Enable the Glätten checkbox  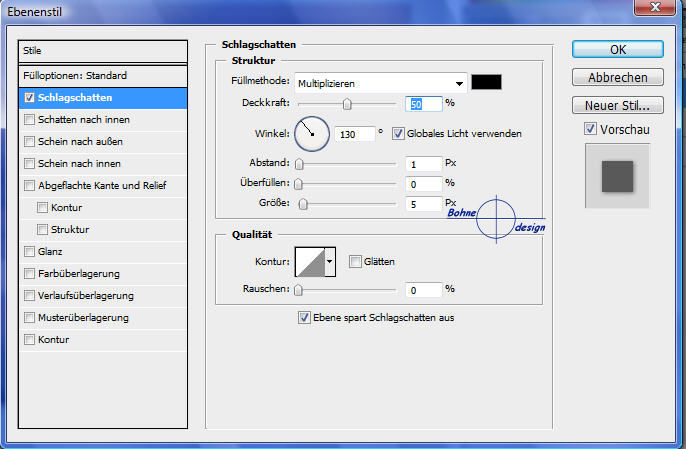tap(355, 262)
